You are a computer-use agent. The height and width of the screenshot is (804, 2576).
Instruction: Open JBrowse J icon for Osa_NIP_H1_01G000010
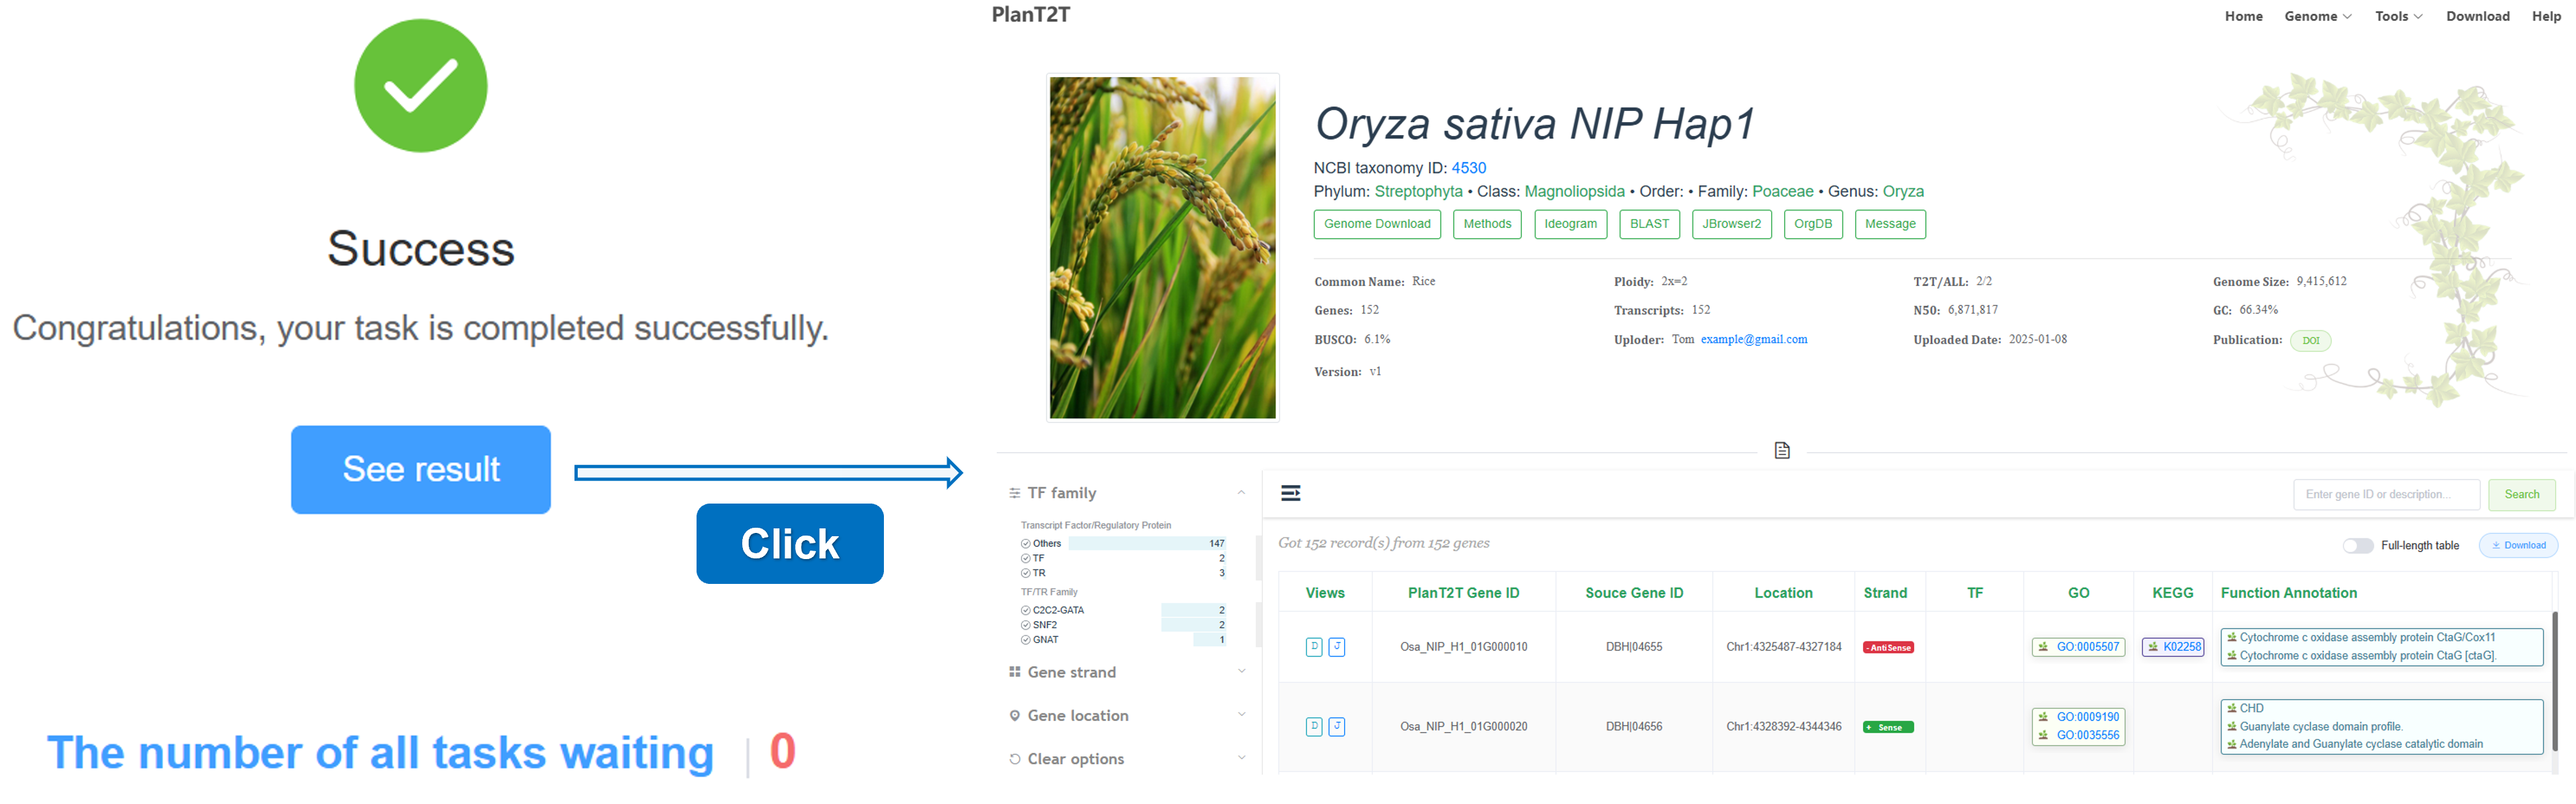tap(1337, 647)
